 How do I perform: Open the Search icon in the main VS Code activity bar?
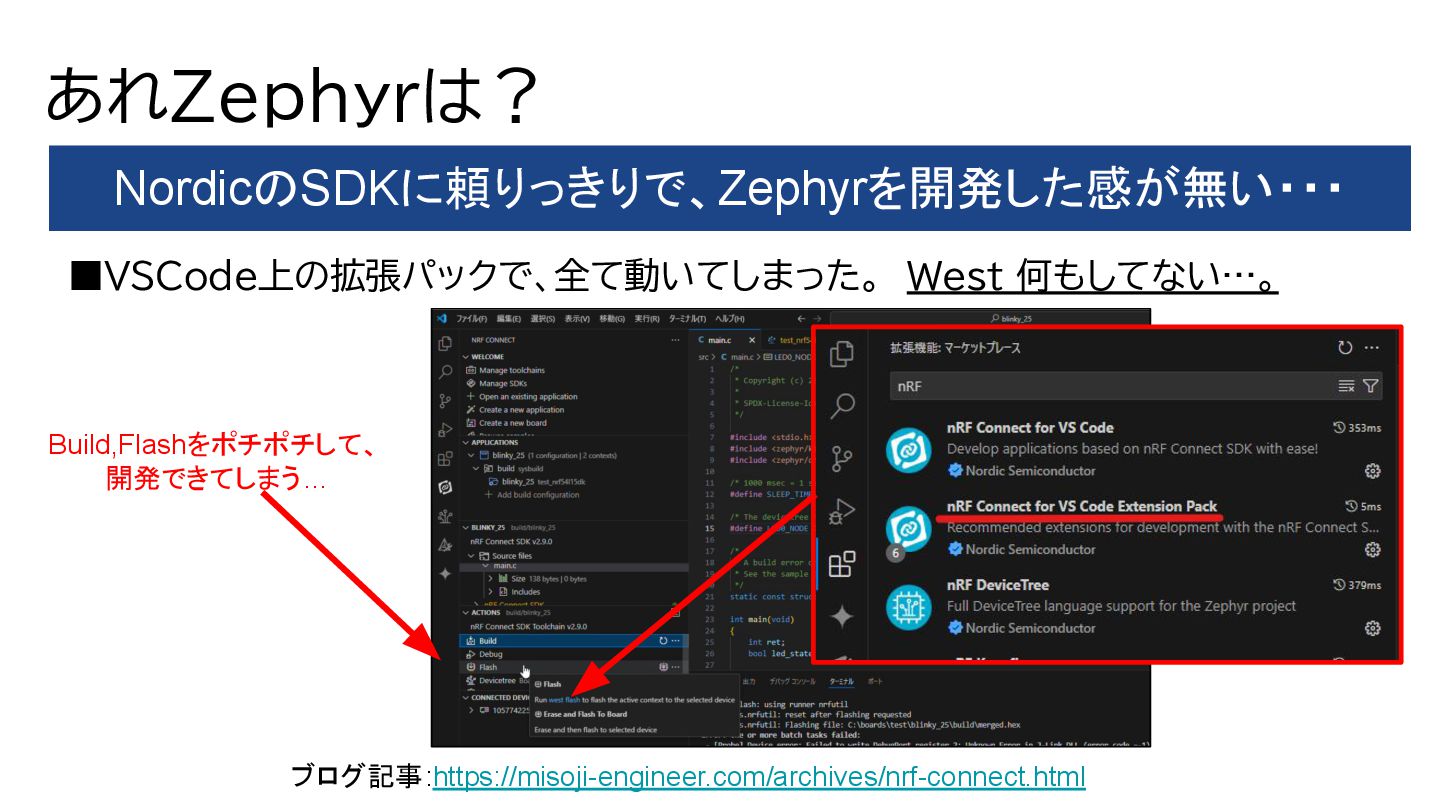(x=445, y=372)
